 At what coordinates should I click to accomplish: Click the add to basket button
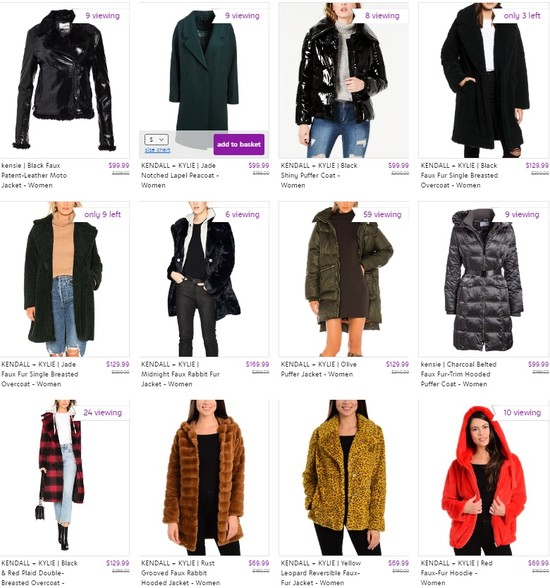click(x=239, y=144)
